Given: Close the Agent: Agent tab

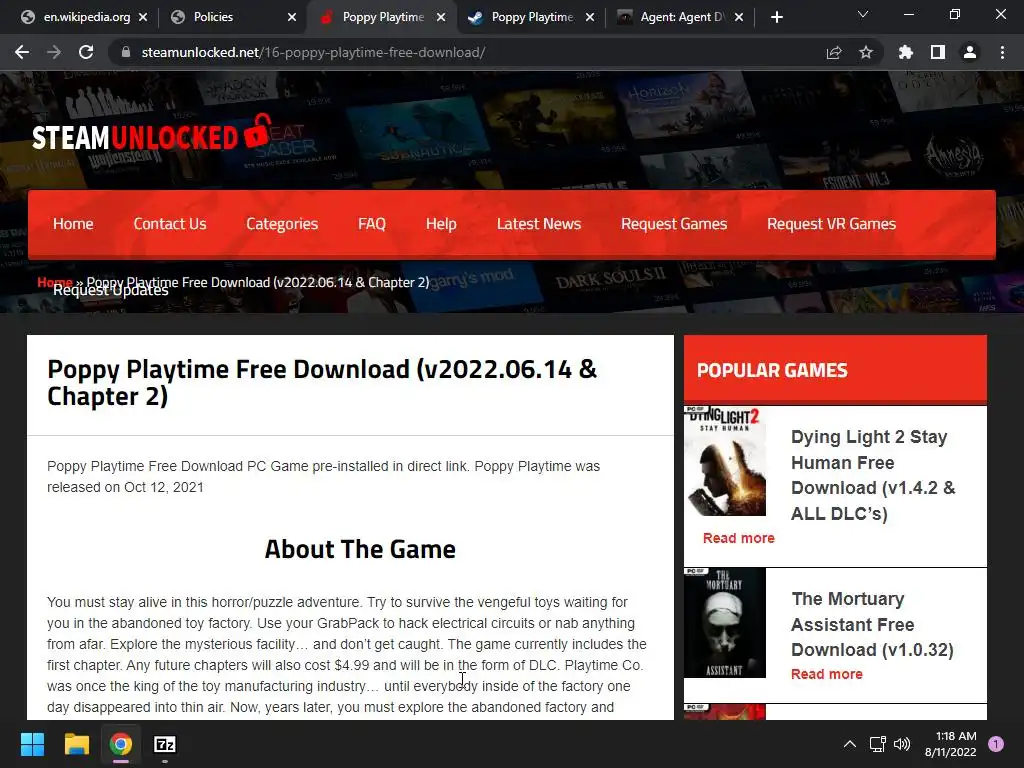Looking at the screenshot, I should point(739,17).
